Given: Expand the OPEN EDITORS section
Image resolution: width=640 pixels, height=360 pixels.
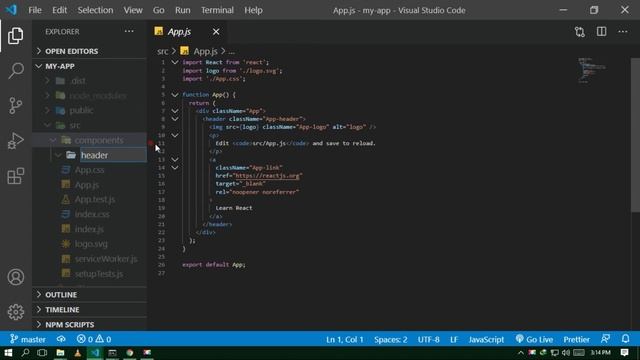Looking at the screenshot, I should (90, 51).
